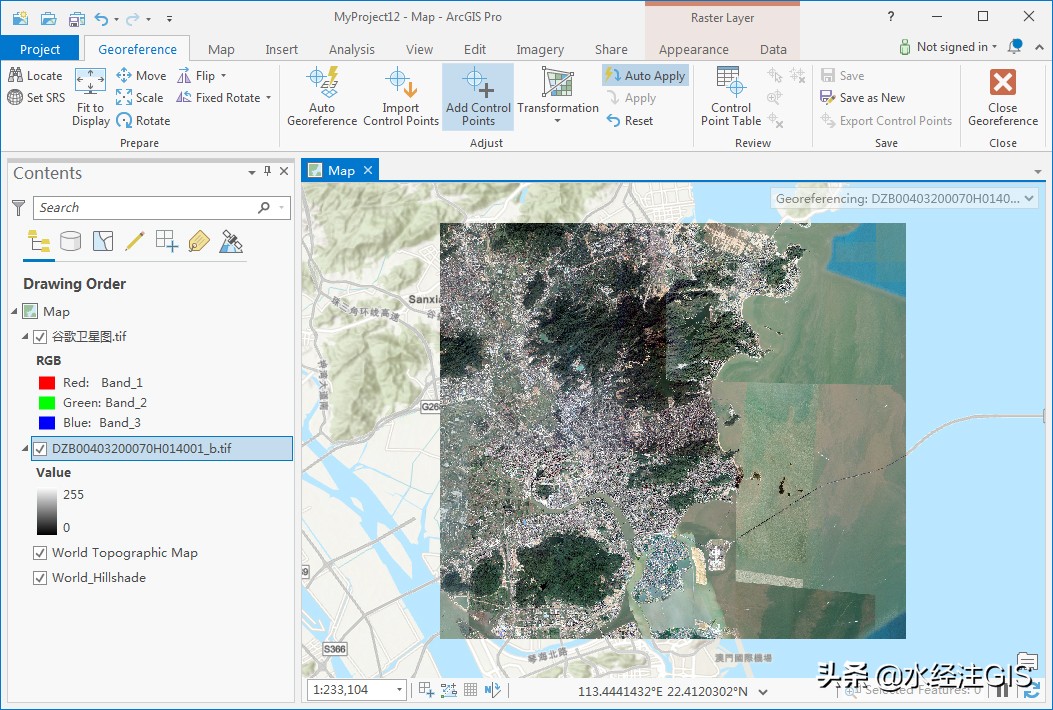Activate the Add Control Points tool
Viewport: 1053px width, 710px height.
pyautogui.click(x=478, y=97)
